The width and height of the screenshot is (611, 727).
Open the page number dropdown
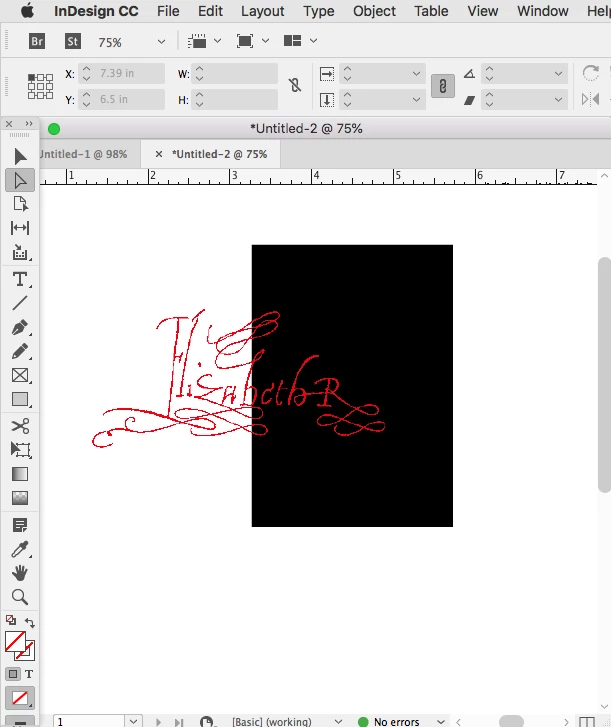click(133, 721)
